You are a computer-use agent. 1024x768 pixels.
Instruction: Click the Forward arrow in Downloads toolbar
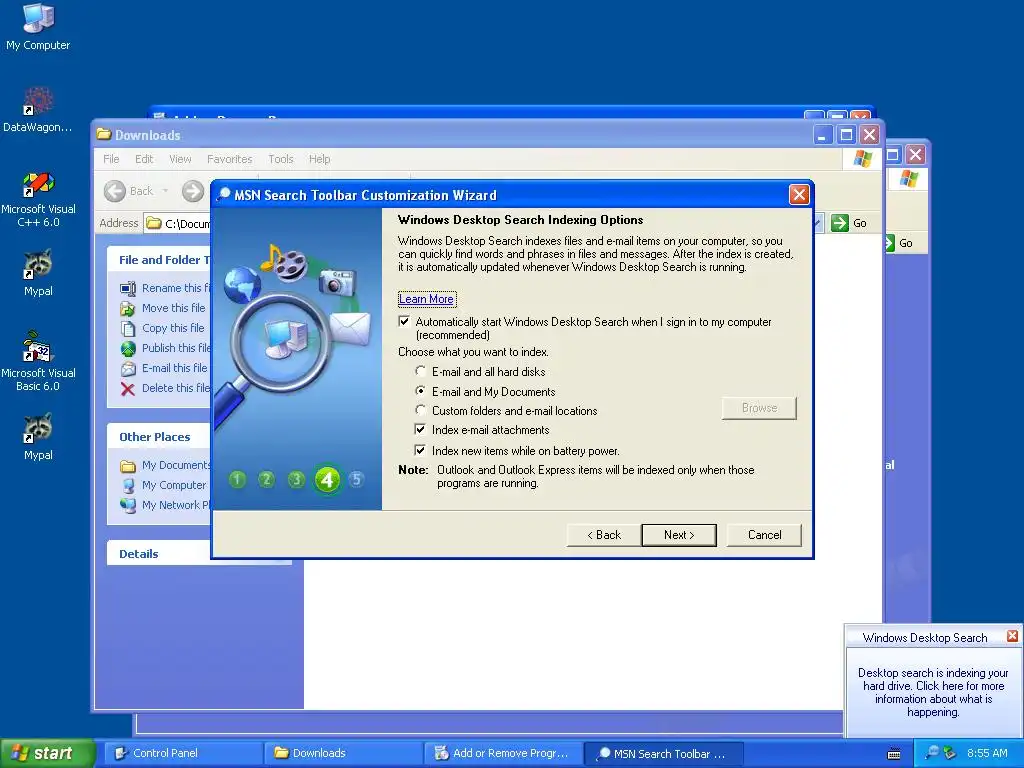point(192,191)
